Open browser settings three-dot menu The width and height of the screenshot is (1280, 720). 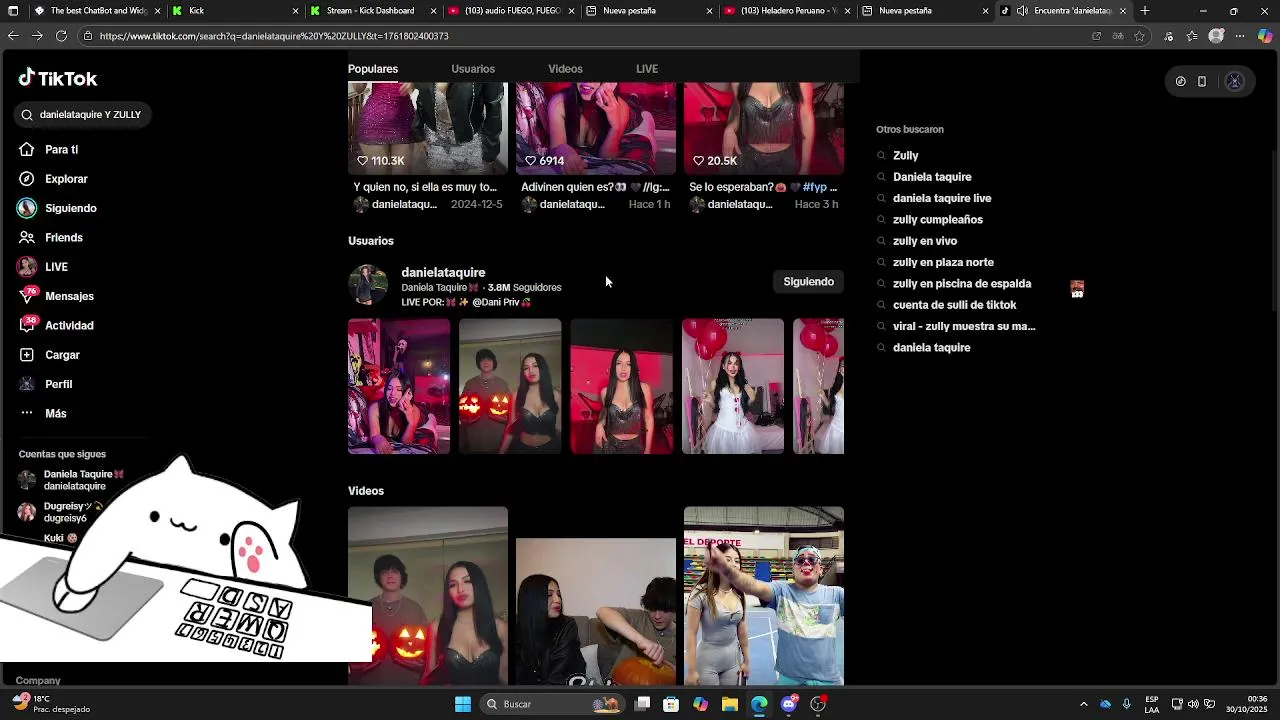click(x=1239, y=36)
